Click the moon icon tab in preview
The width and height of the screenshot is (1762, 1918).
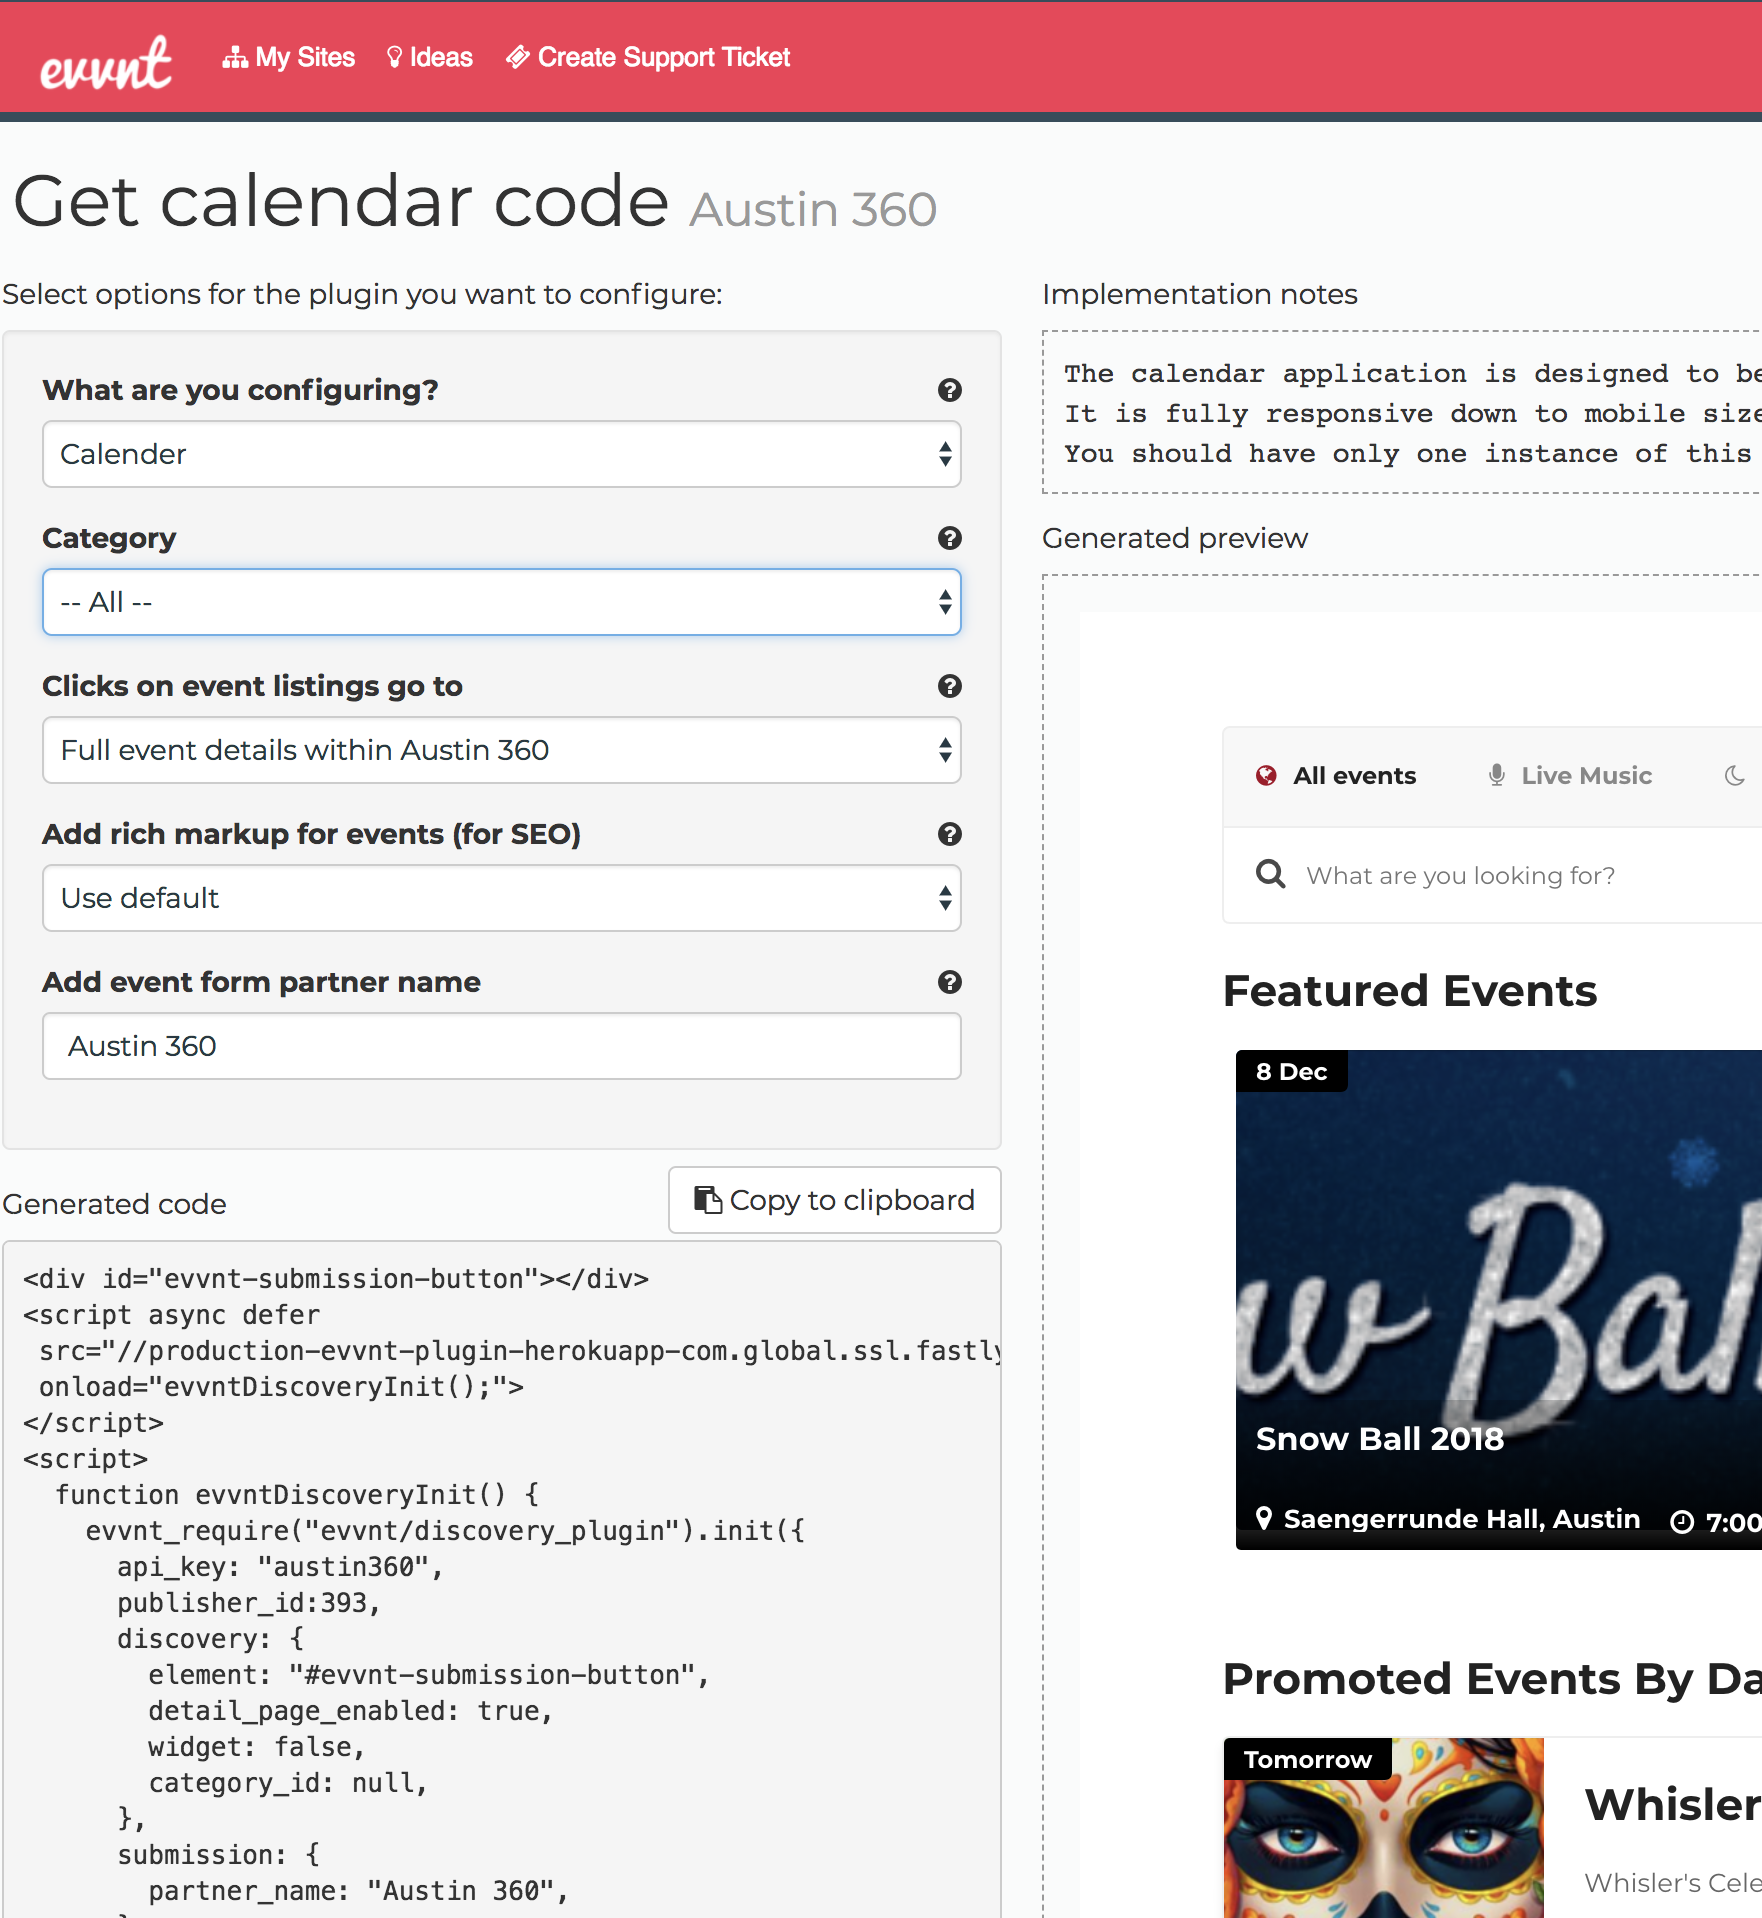click(x=1735, y=776)
